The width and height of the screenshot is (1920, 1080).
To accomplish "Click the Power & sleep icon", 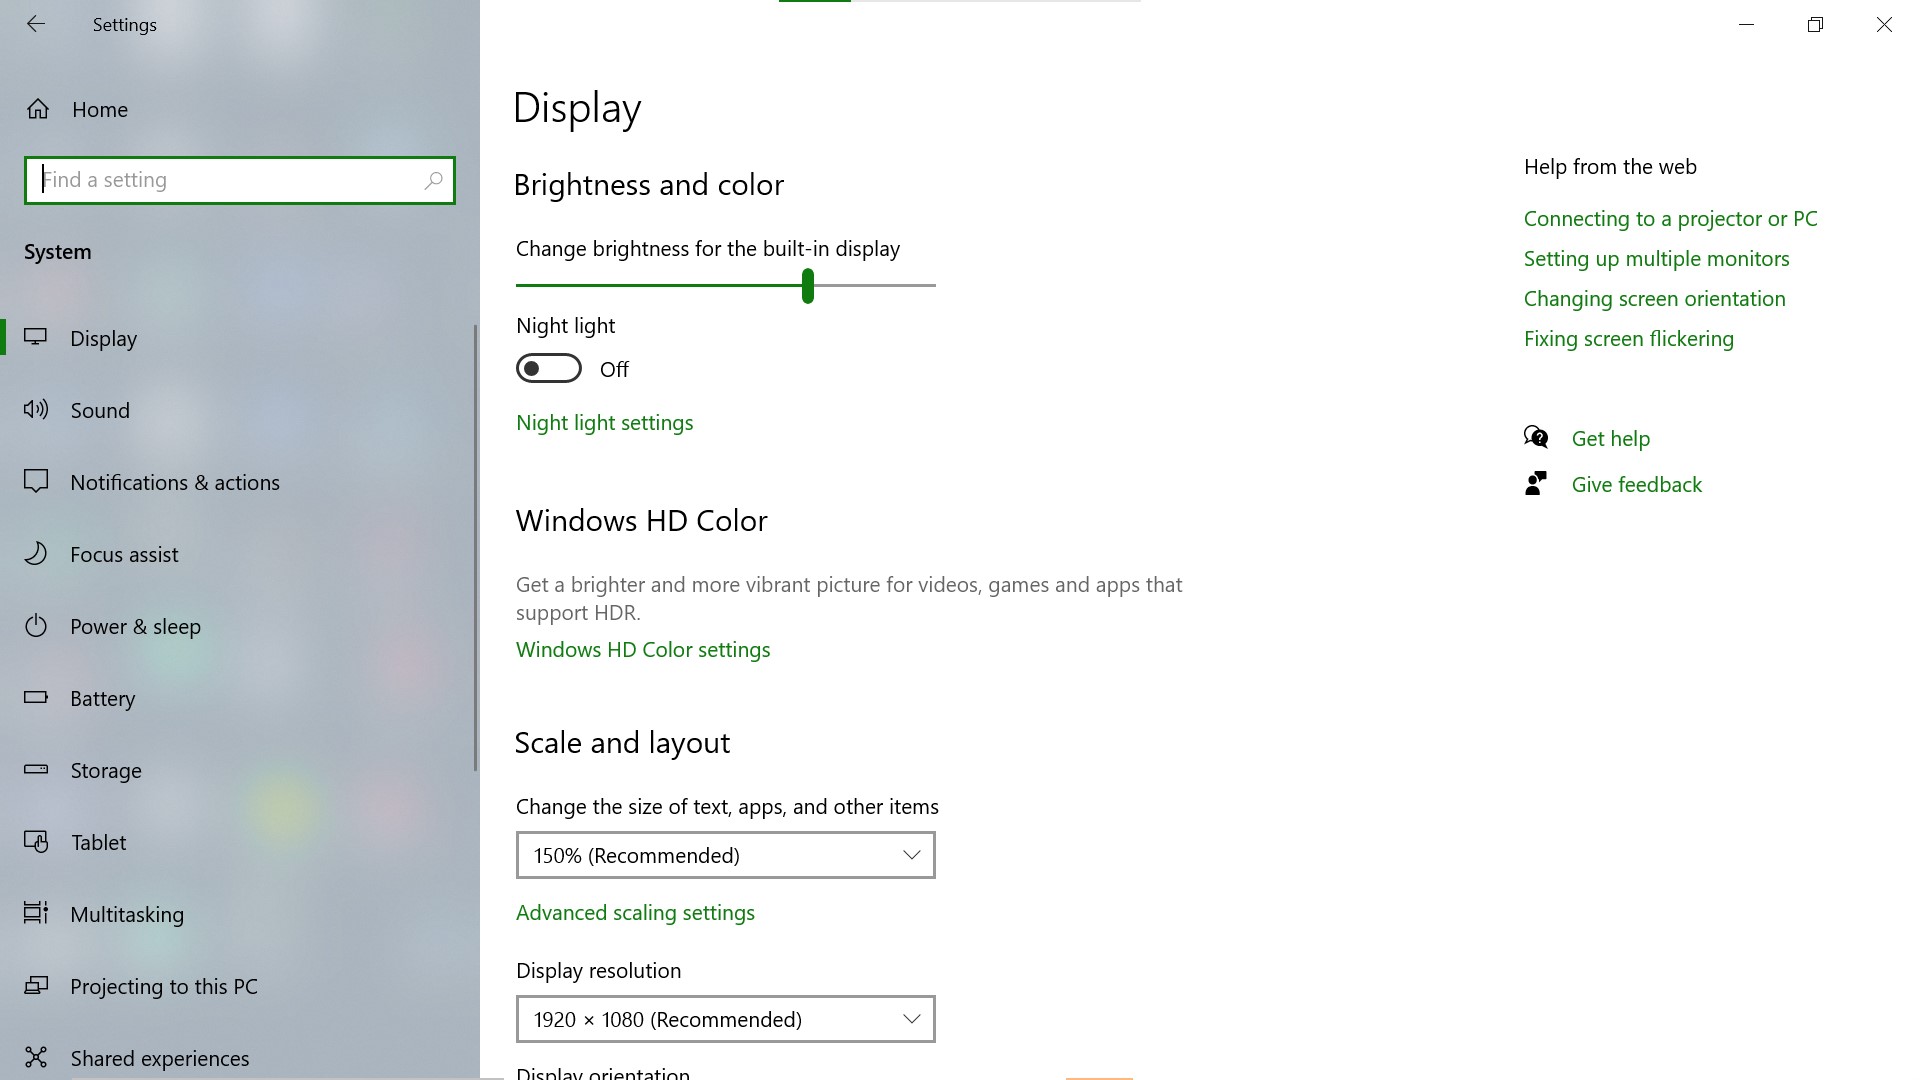I will pos(36,626).
